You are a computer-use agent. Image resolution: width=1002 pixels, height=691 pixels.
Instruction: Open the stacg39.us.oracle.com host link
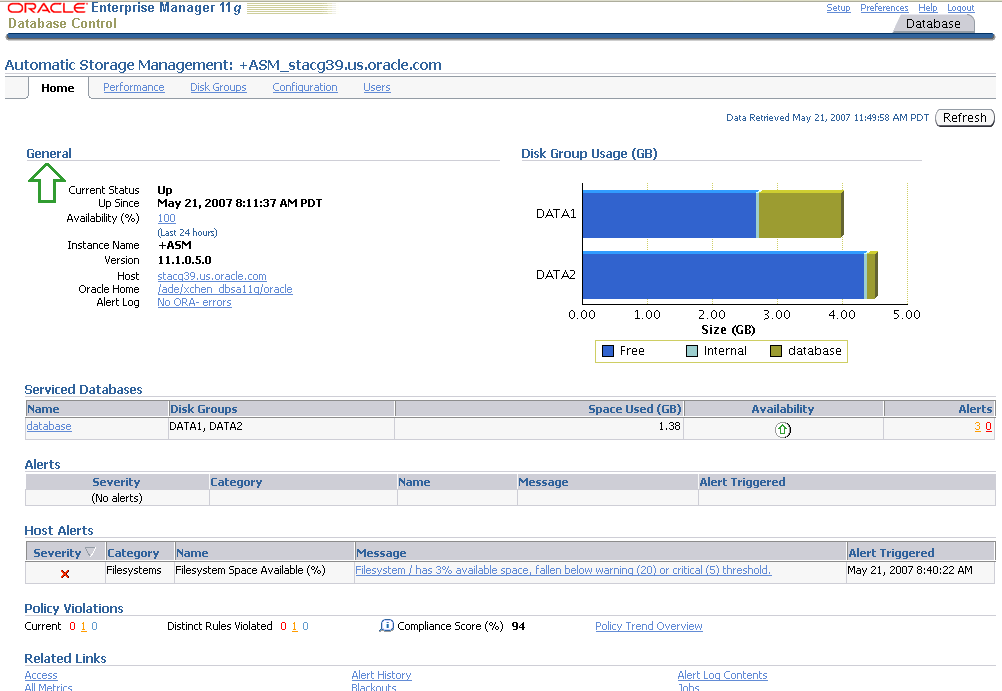pos(212,276)
